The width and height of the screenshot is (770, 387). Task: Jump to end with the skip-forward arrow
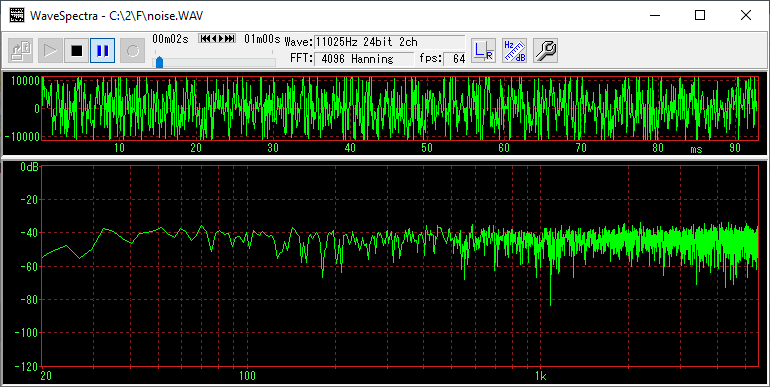click(229, 38)
